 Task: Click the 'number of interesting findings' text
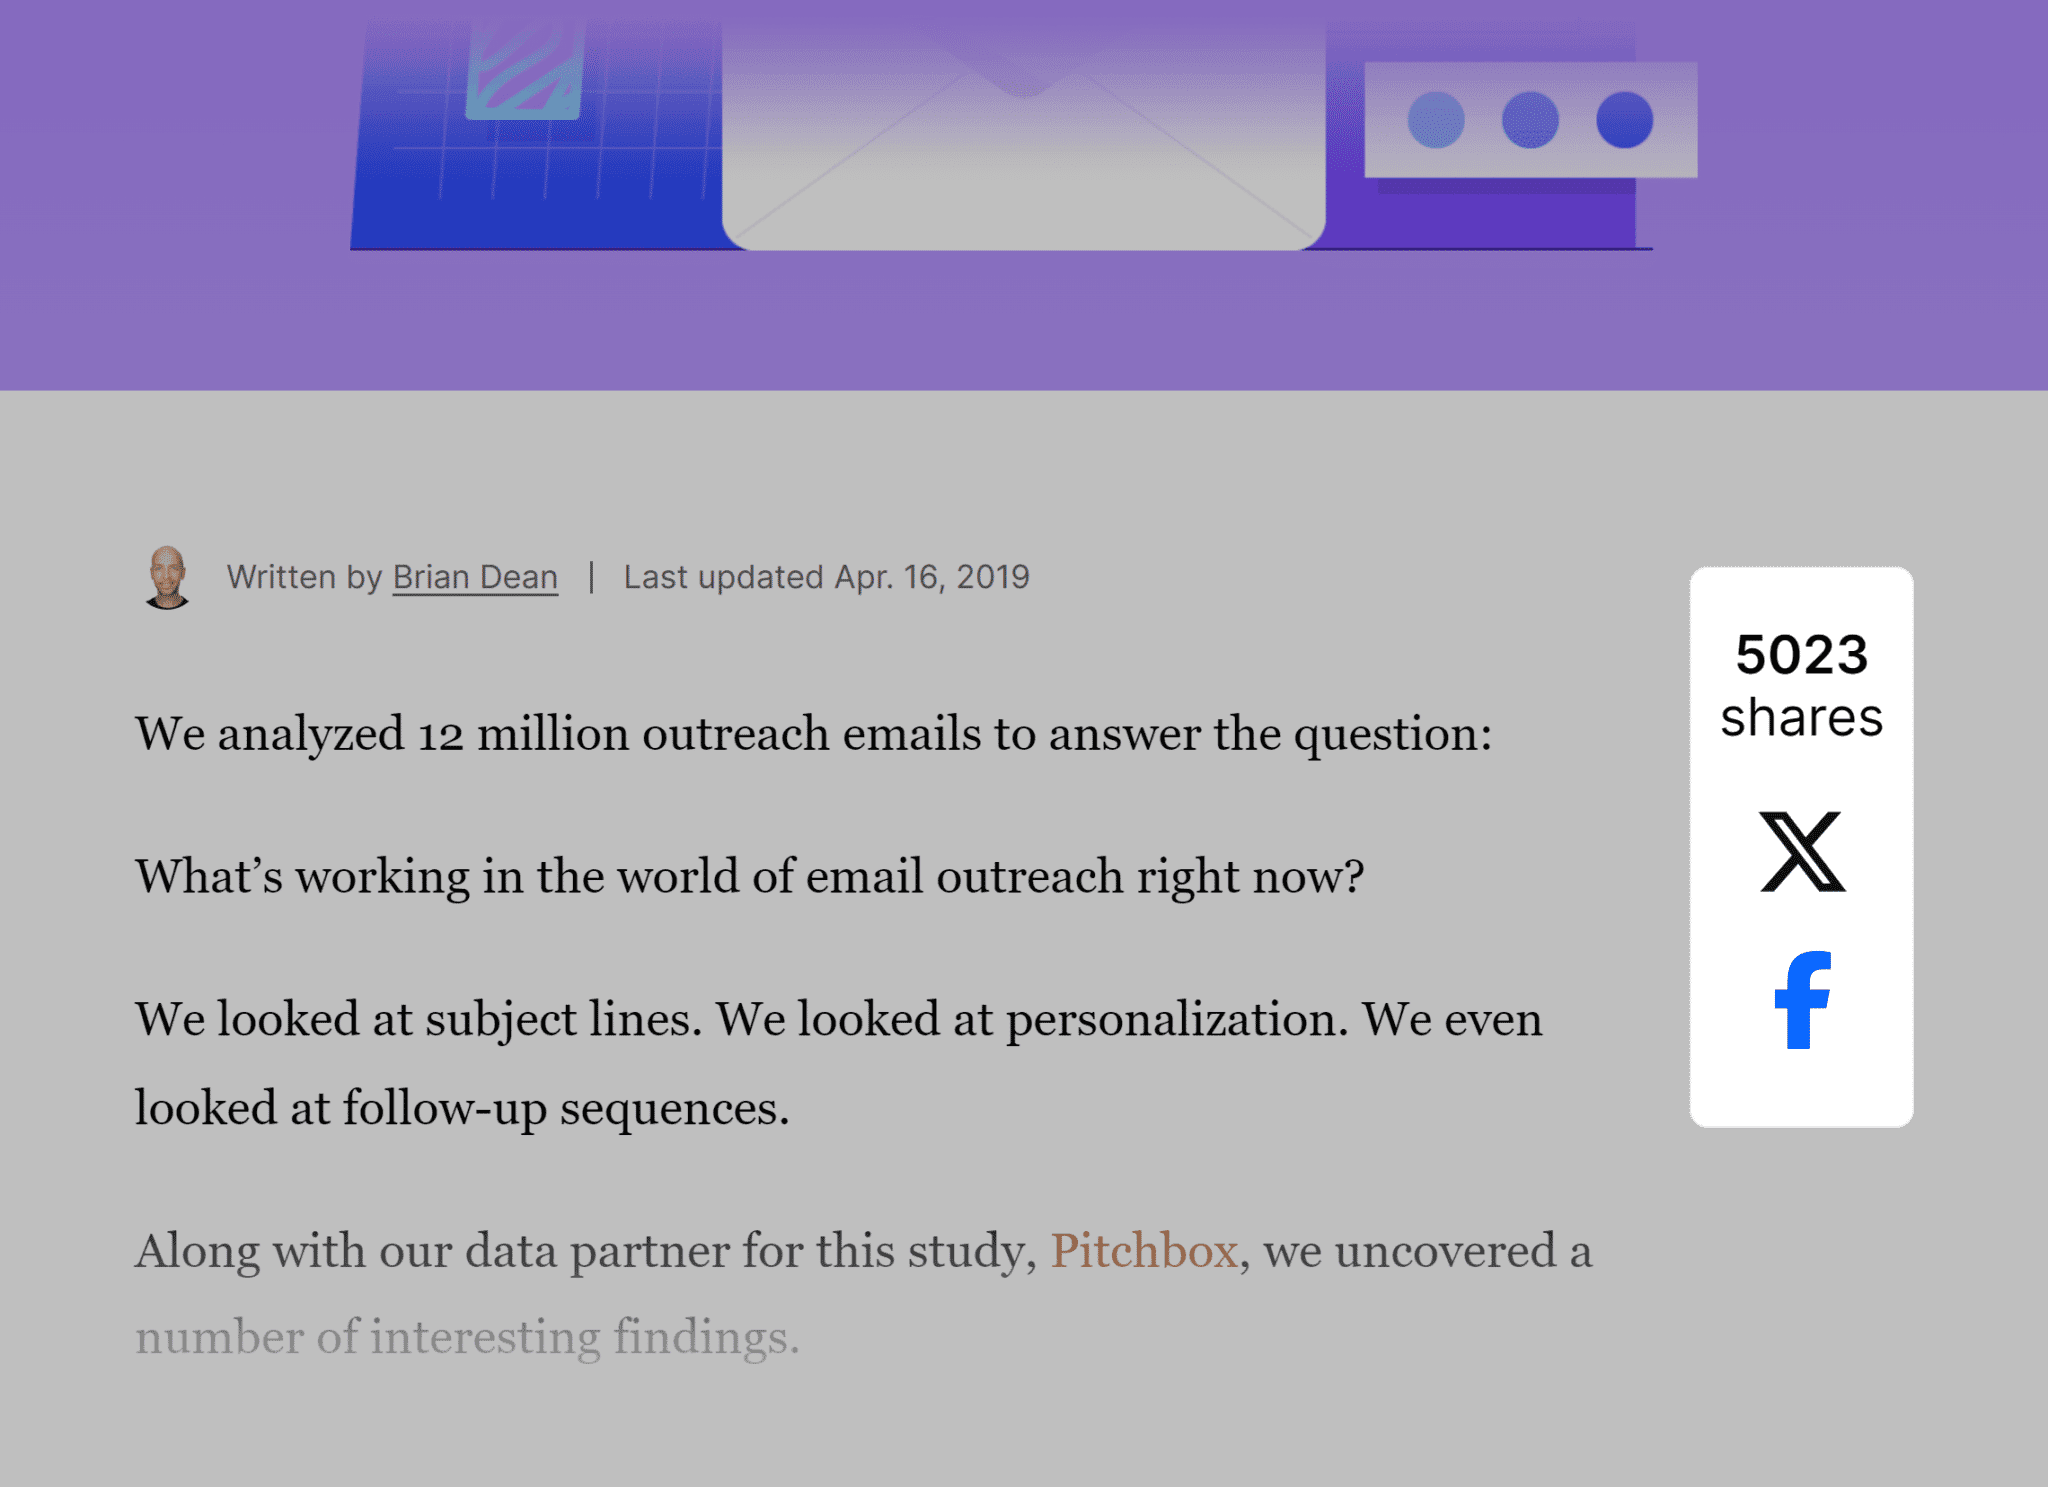[468, 1336]
